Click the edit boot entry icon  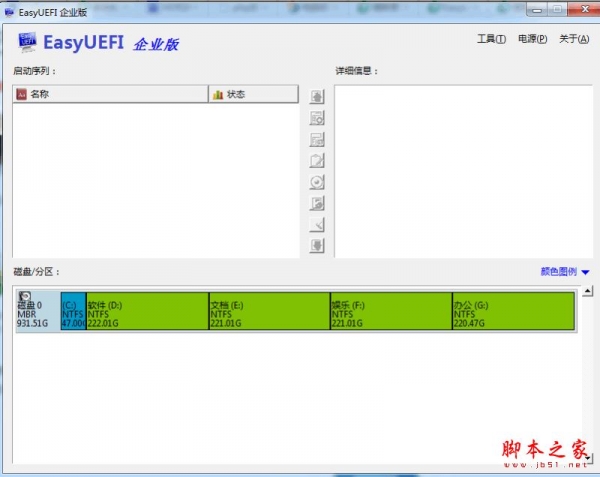[x=317, y=161]
